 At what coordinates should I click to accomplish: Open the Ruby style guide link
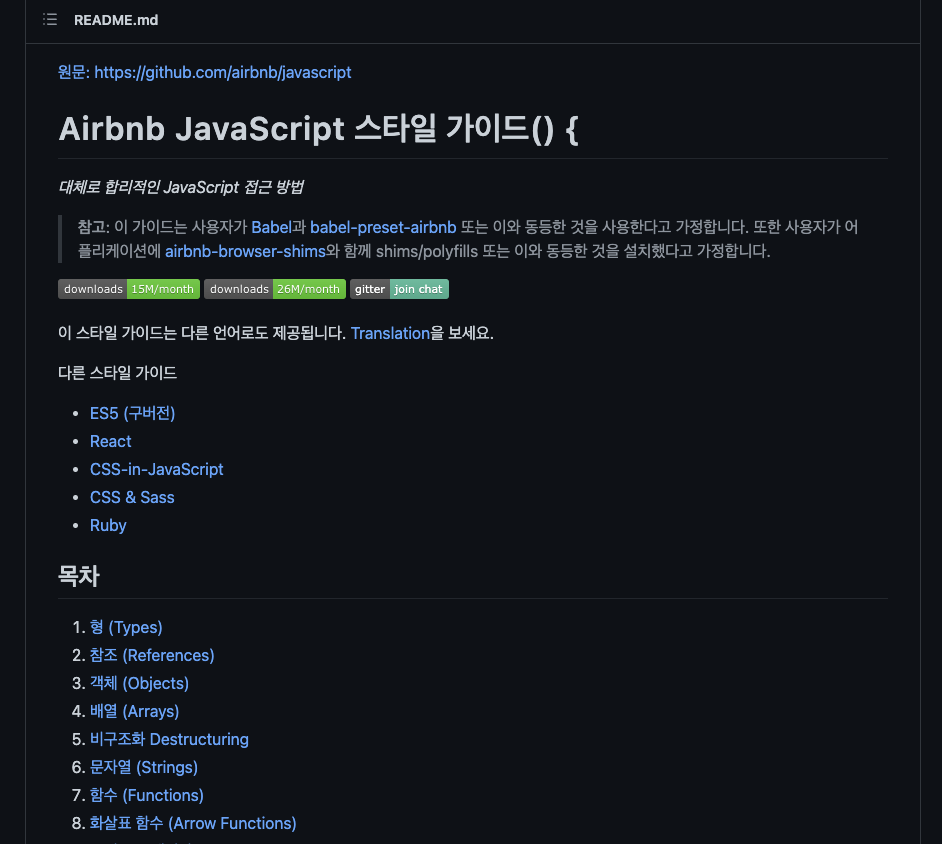108,526
